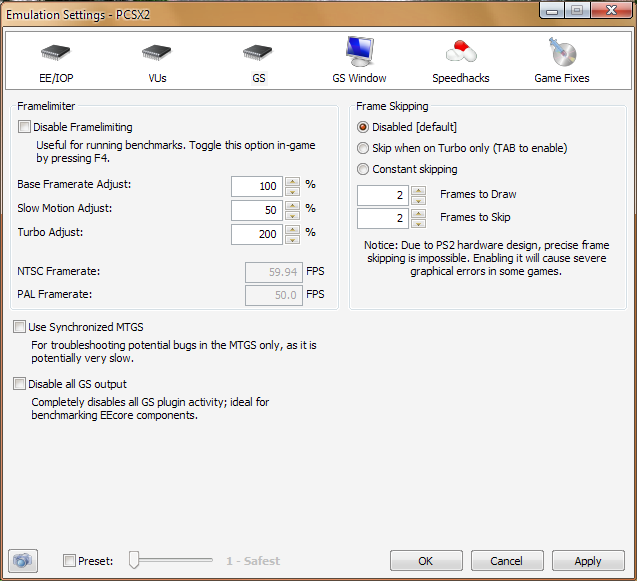This screenshot has width=637, height=581.
Task: Increase Frames to Draw value
Action: (418, 190)
